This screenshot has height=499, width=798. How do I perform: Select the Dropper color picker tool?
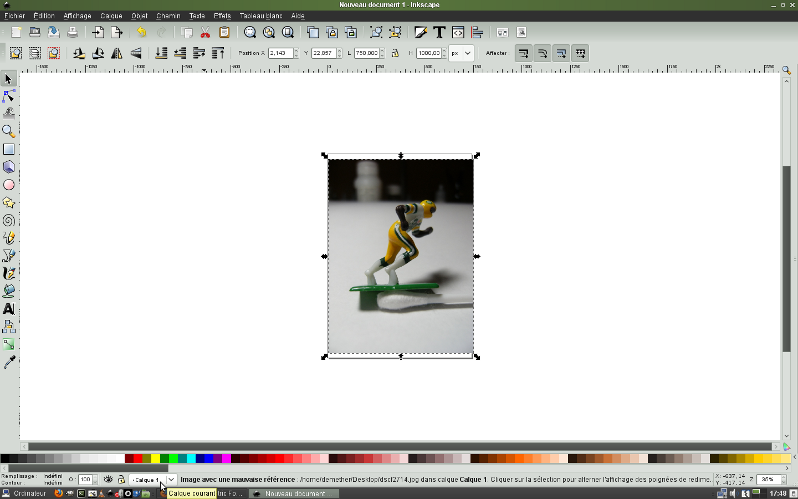[9, 362]
